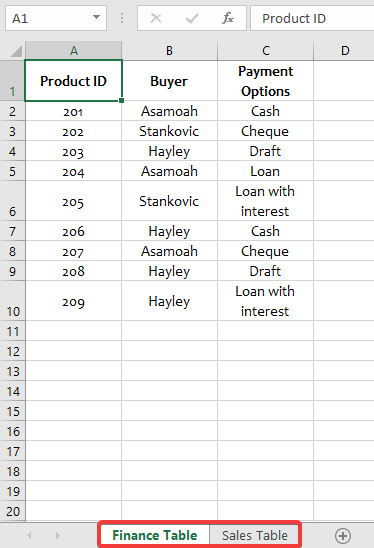This screenshot has height=548, width=374.
Task: Select column D header
Action: click(x=345, y=51)
